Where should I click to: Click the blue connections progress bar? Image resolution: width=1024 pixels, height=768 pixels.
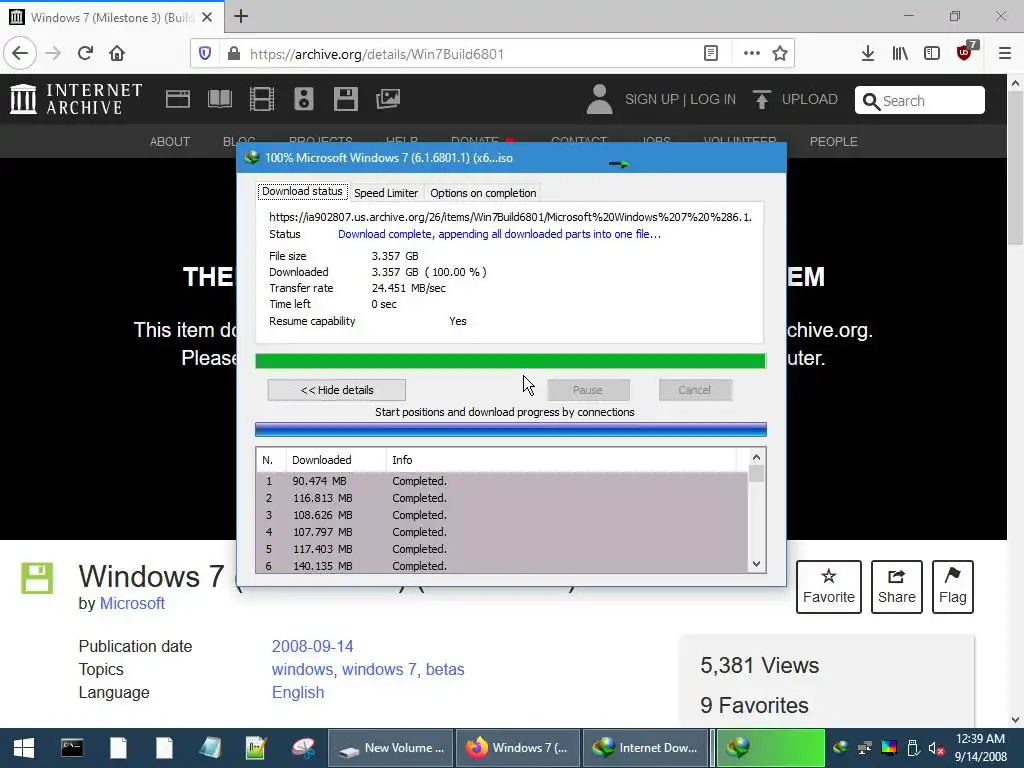510,429
